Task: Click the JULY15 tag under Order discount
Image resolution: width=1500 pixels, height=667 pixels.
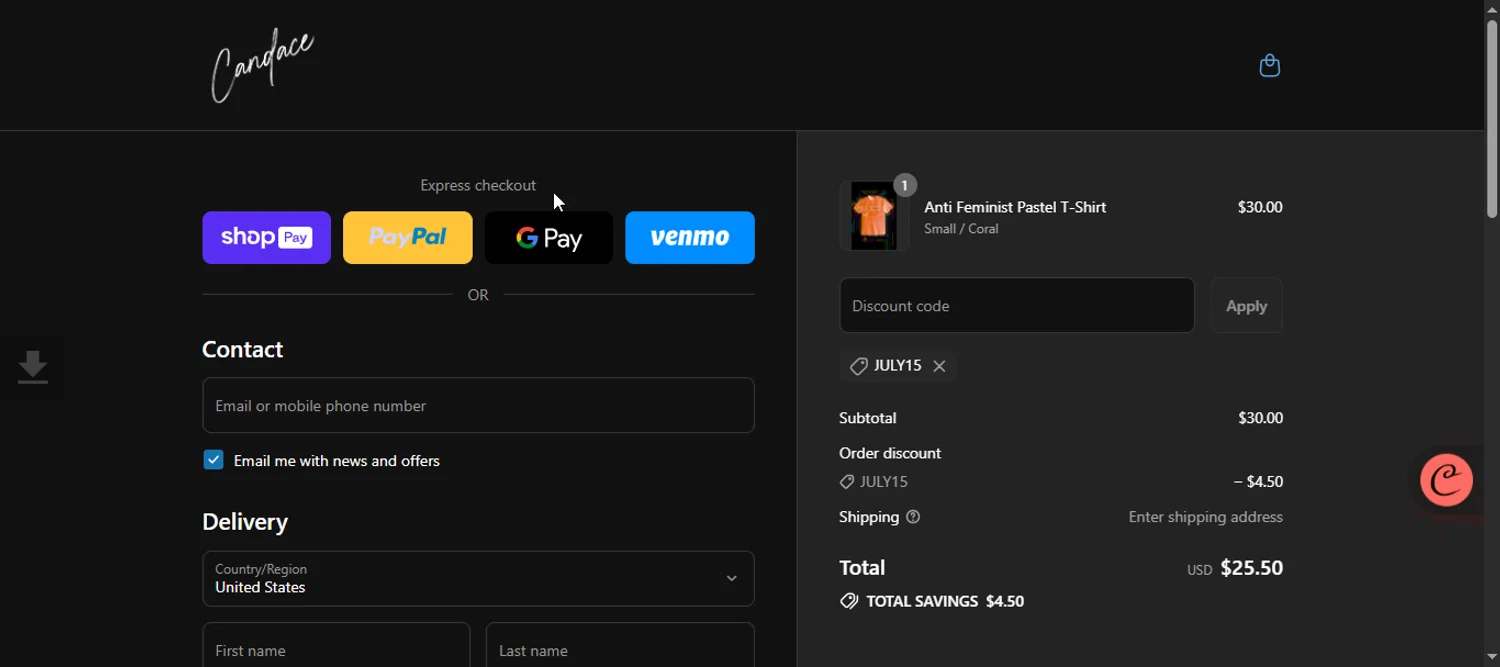Action: pos(875,482)
